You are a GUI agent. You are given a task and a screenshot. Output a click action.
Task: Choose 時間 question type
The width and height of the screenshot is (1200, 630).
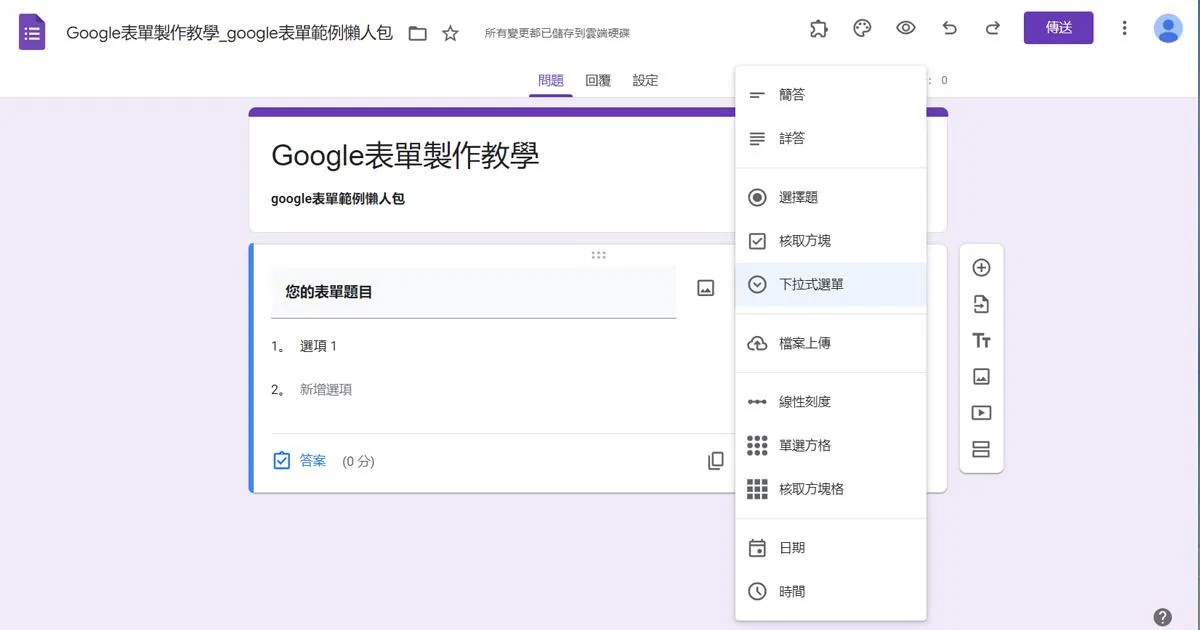[x=831, y=592]
